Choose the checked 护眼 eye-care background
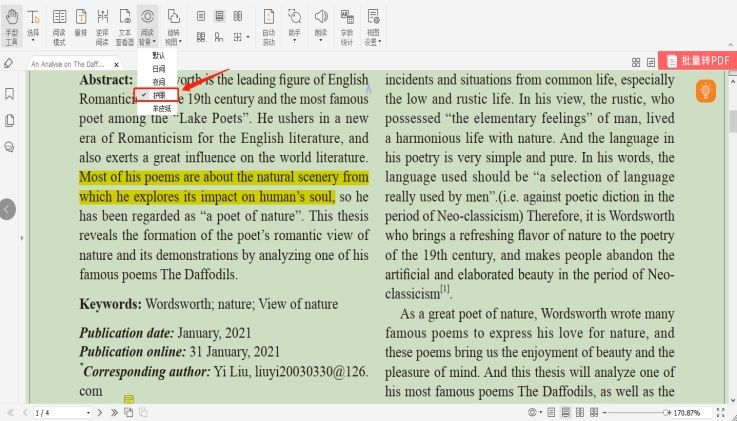Screen dimensions: 737x421 pos(159,94)
